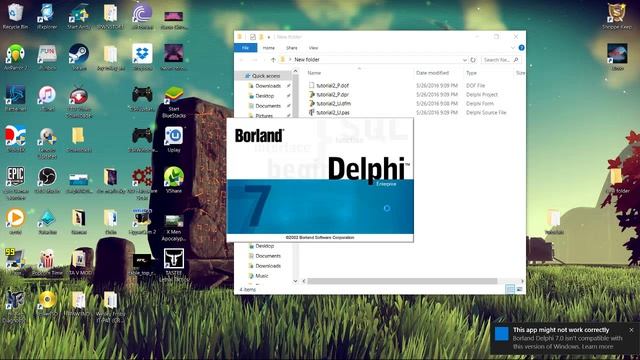Click the DOF File type cell
The width and height of the screenshot is (640, 360).
point(475,86)
